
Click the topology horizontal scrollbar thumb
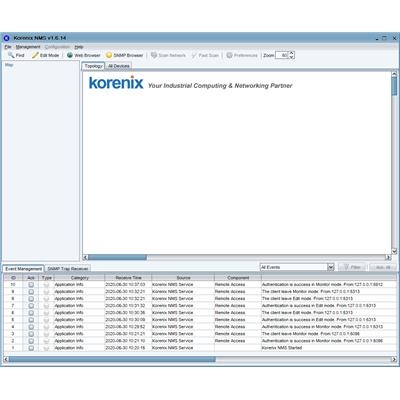pos(117,257)
